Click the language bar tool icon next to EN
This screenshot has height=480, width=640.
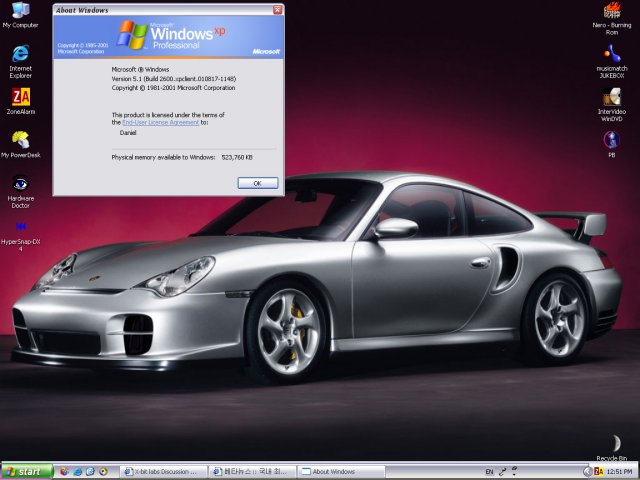(x=502, y=471)
